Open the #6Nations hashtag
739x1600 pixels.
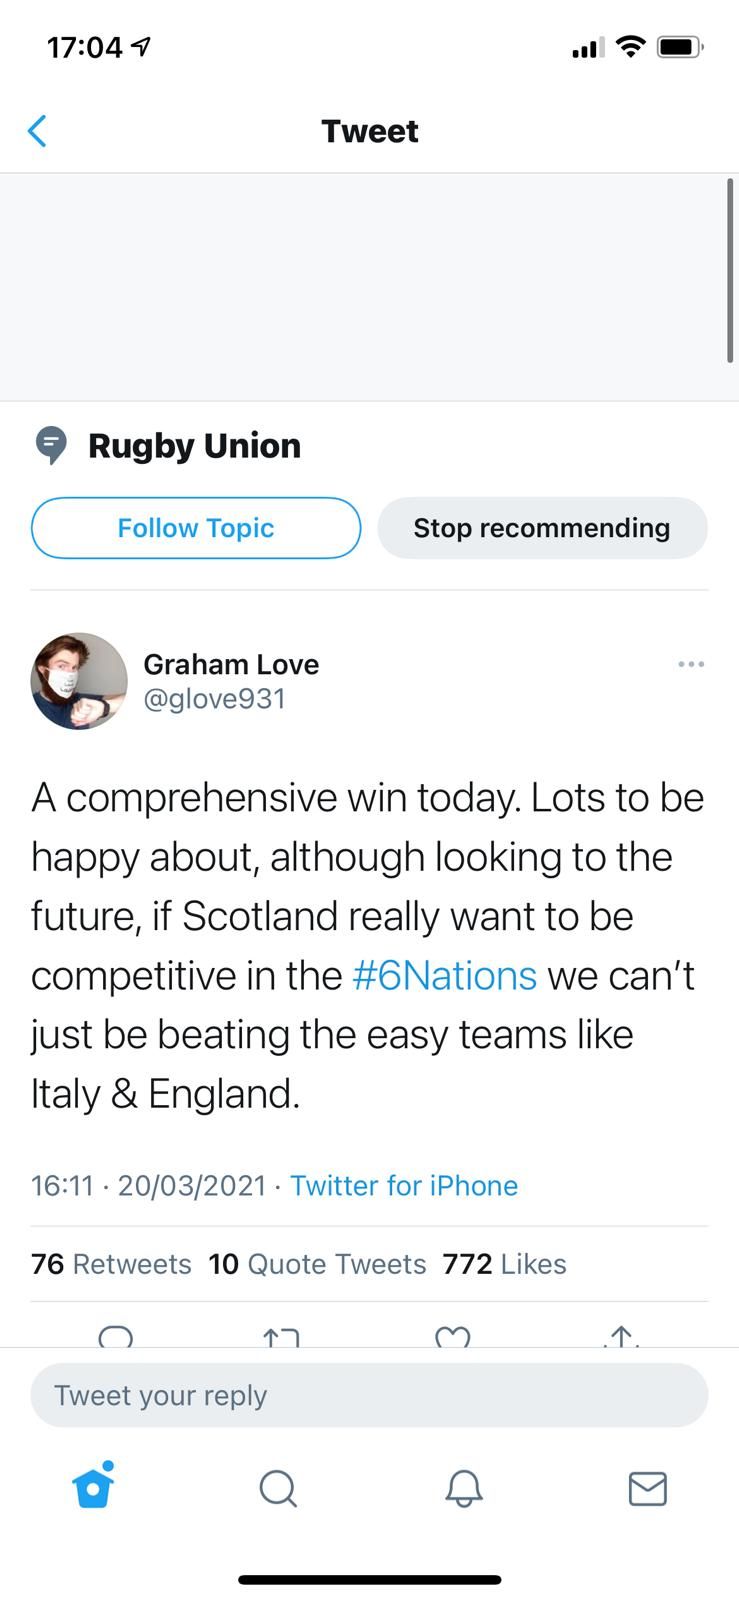444,975
